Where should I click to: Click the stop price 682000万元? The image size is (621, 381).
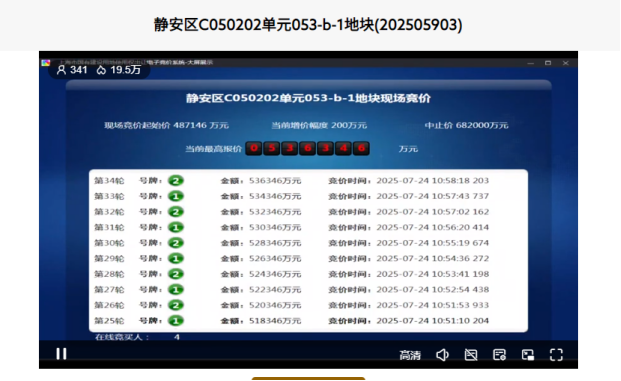coord(482,125)
